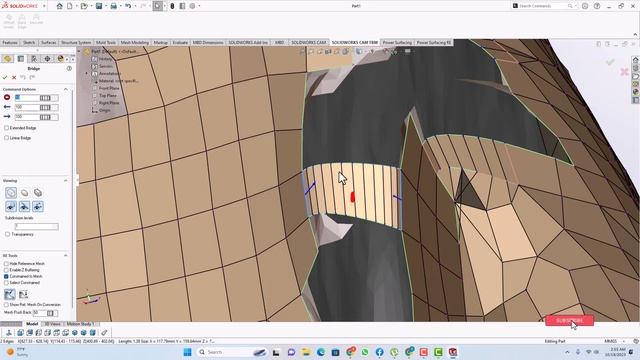The width and height of the screenshot is (640, 360).
Task: Select the second Viewing smooth display icon
Action: tap(24, 193)
